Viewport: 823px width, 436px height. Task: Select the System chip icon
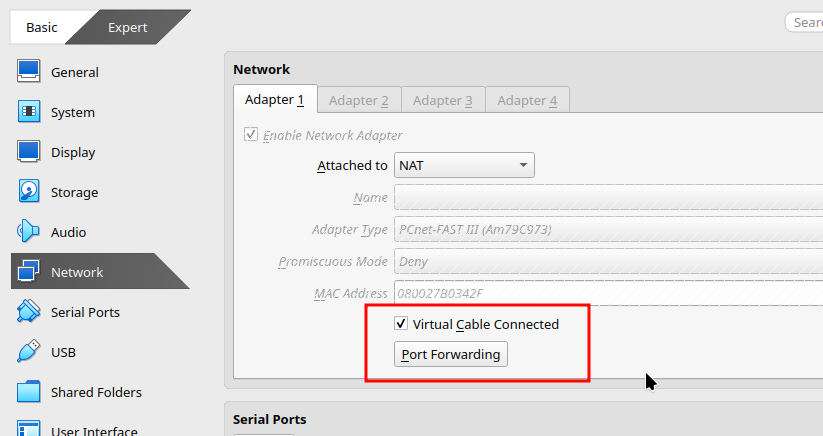[x=28, y=112]
